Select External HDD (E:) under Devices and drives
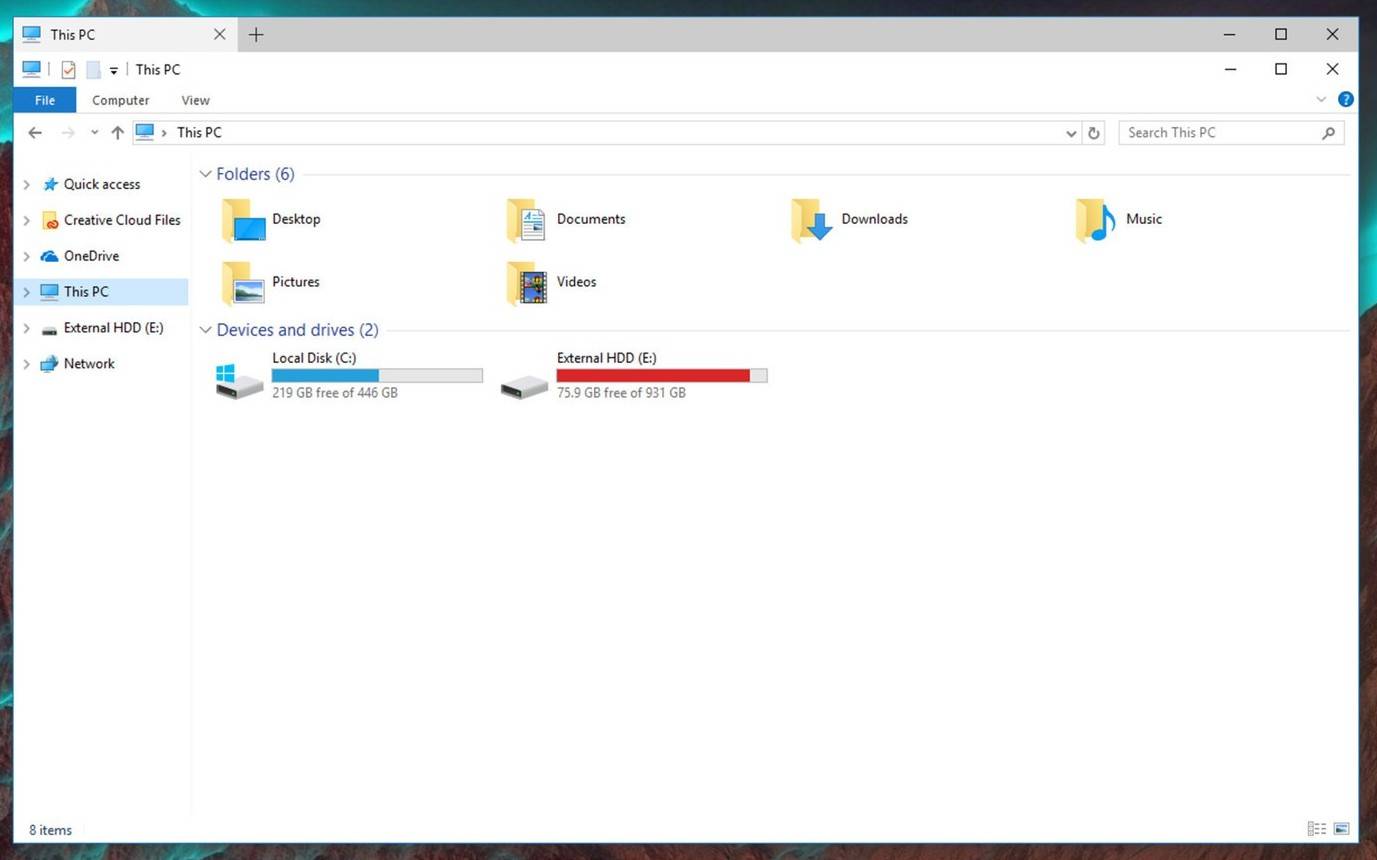This screenshot has height=860, width=1377. coord(633,375)
